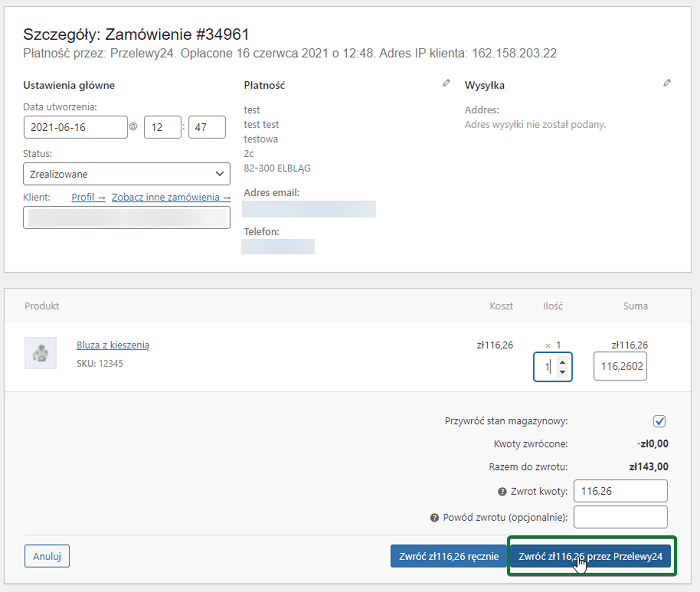Click the 'Adres wysyłki nie został podany.' text
Image resolution: width=700 pixels, height=592 pixels.
click(x=535, y=125)
